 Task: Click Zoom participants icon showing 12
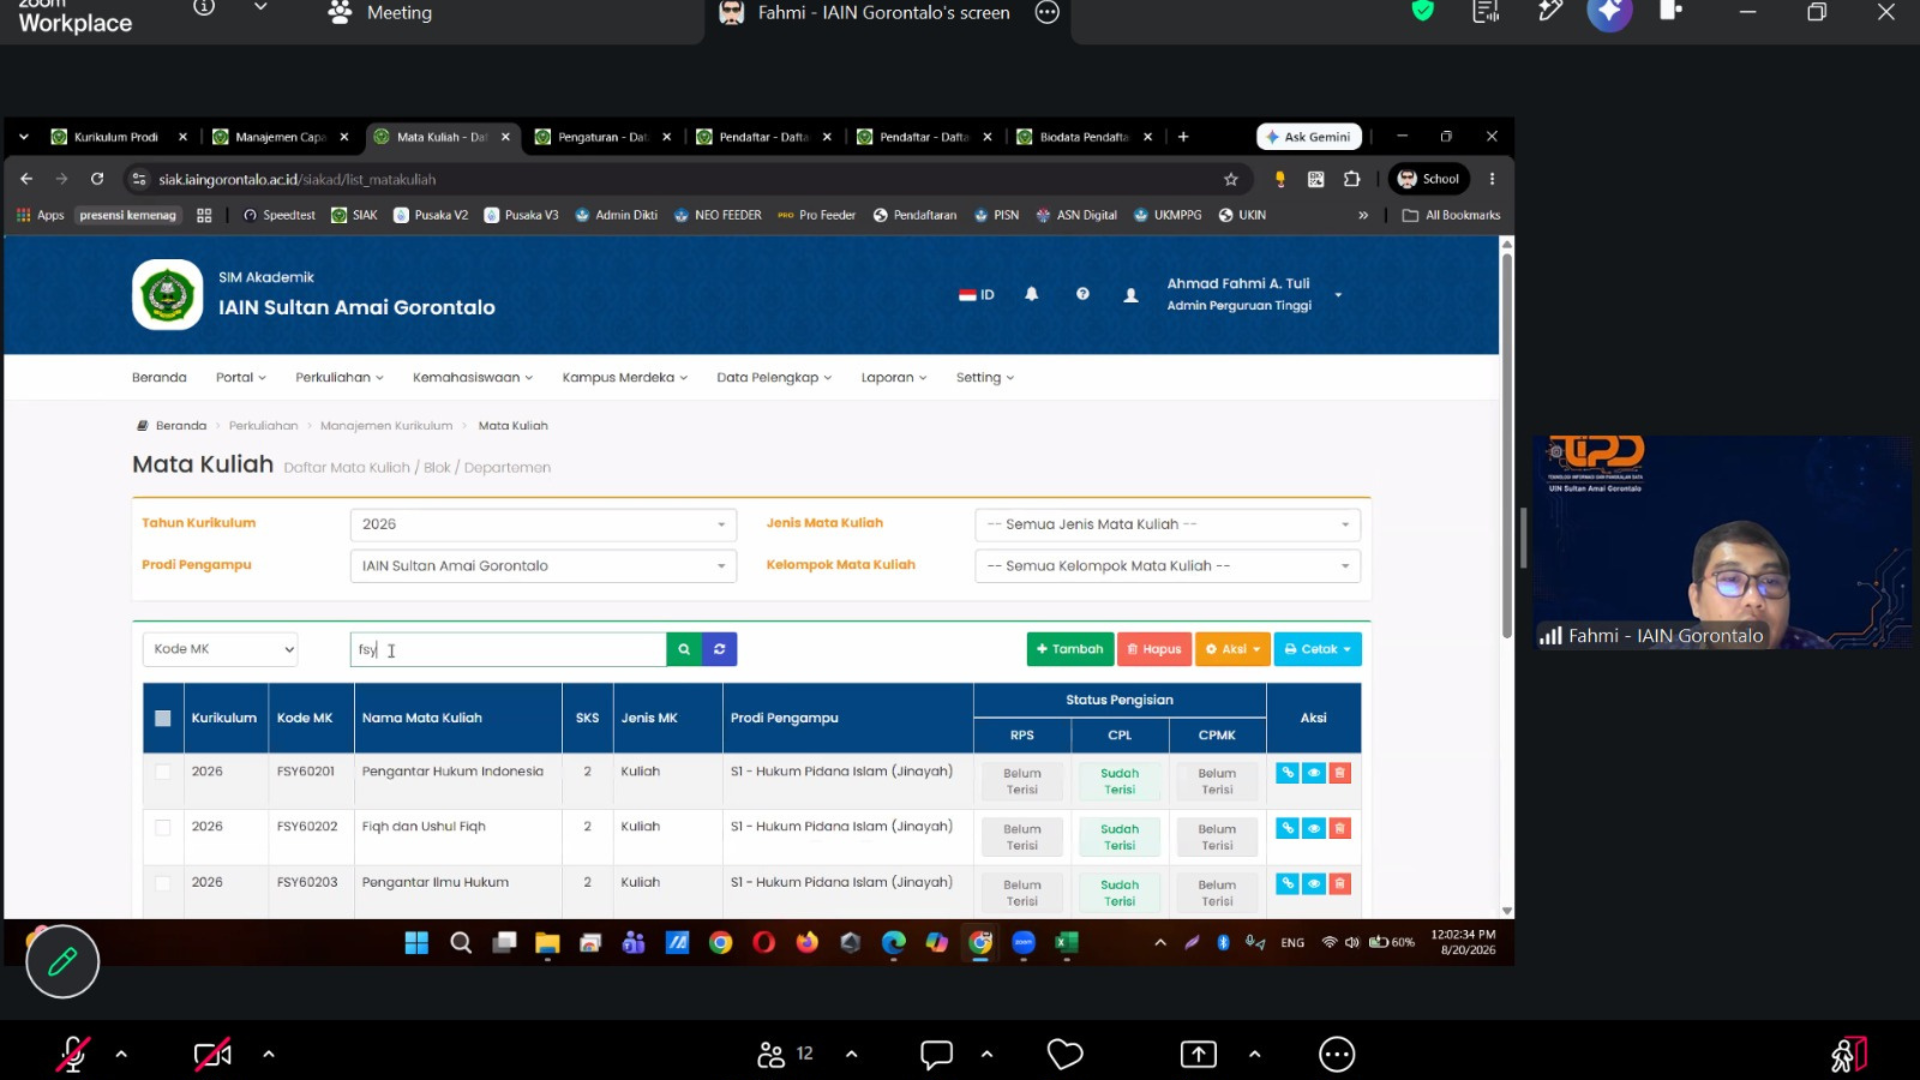click(x=785, y=1054)
